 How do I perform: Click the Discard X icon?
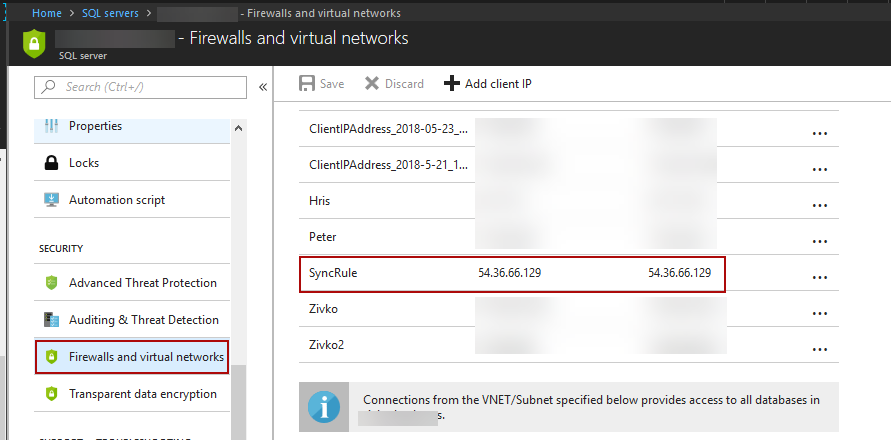point(372,84)
